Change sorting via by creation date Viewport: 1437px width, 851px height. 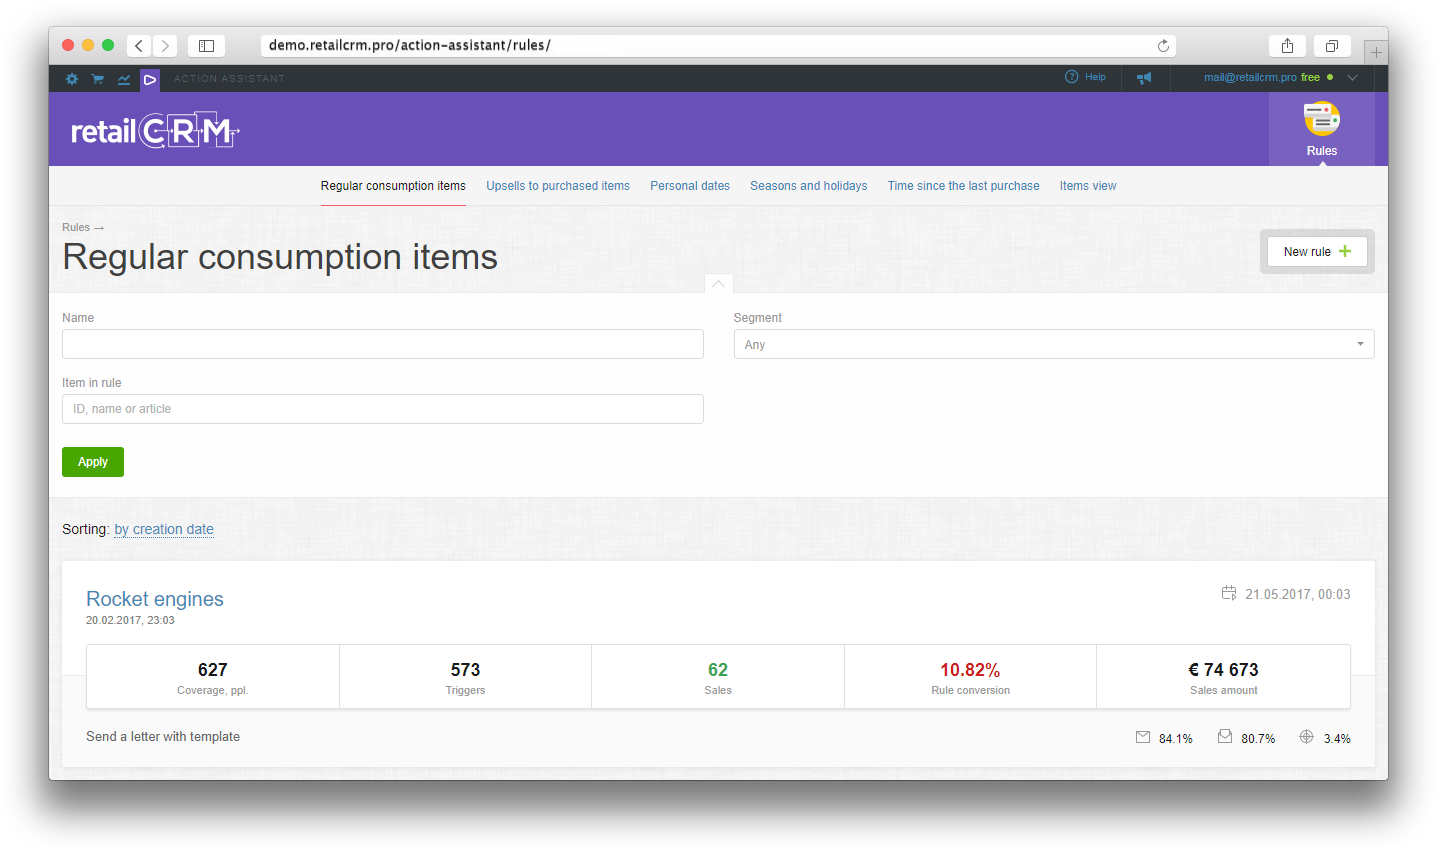164,529
